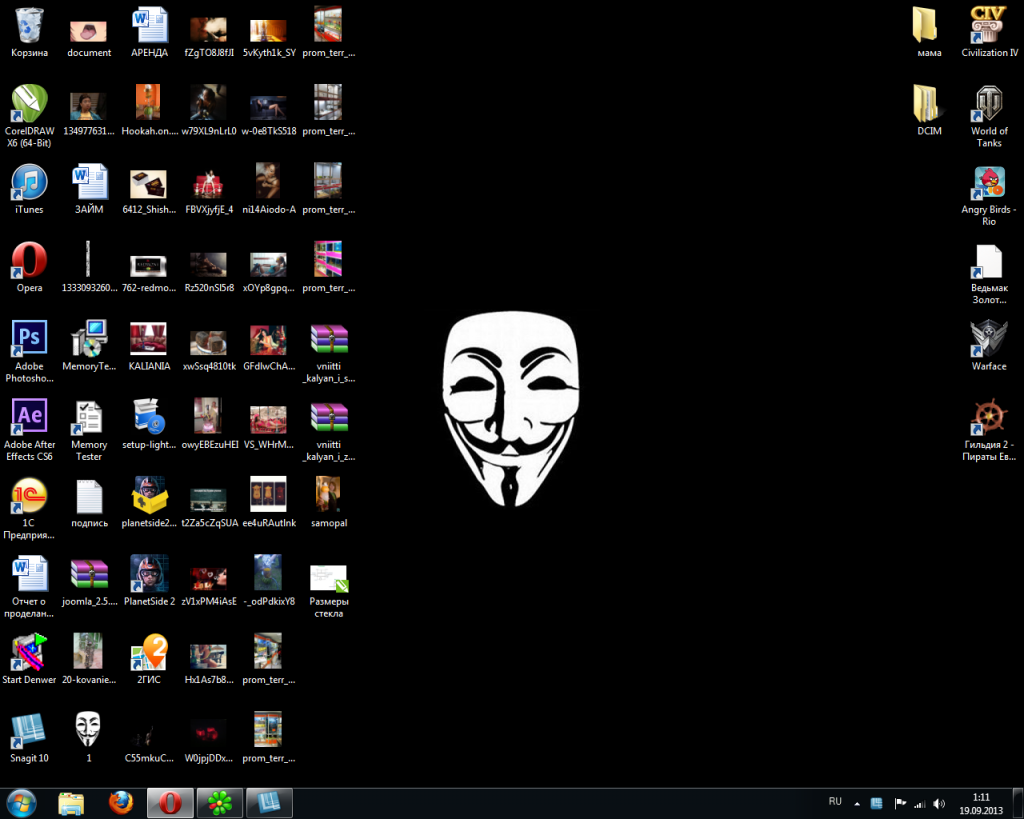Click the Windows Start button

[22, 802]
